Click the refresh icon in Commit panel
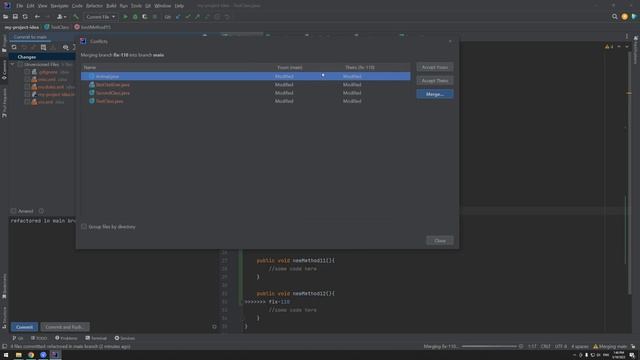640x360 pixels. (14, 47)
